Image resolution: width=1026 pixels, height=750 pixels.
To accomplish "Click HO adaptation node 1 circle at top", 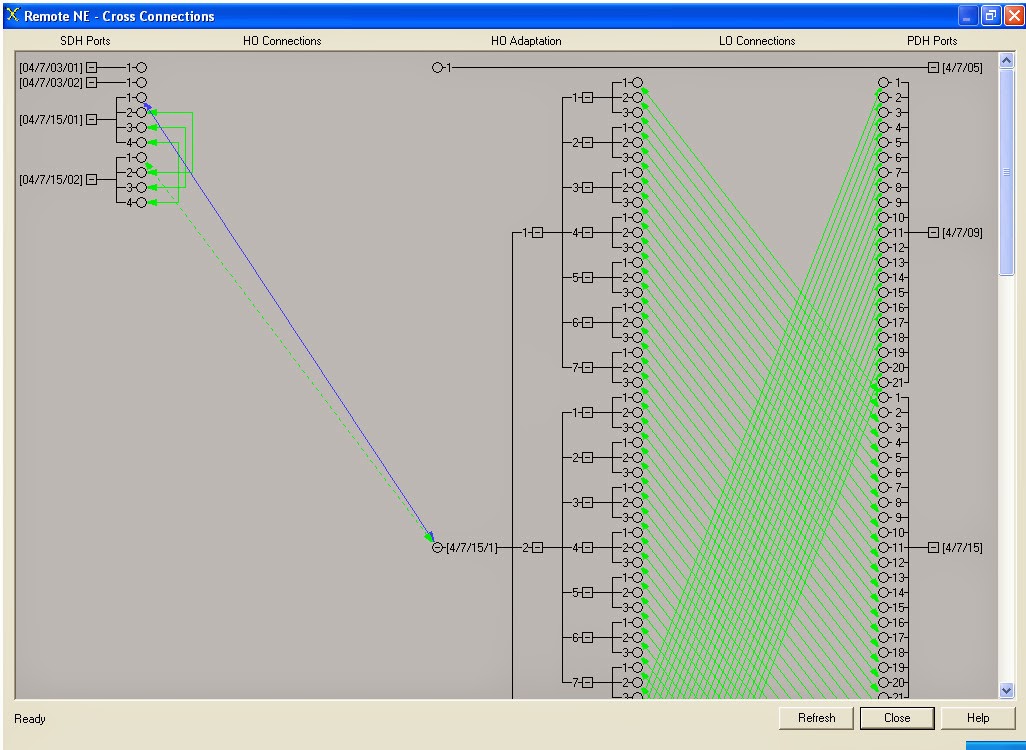I will pyautogui.click(x=439, y=67).
